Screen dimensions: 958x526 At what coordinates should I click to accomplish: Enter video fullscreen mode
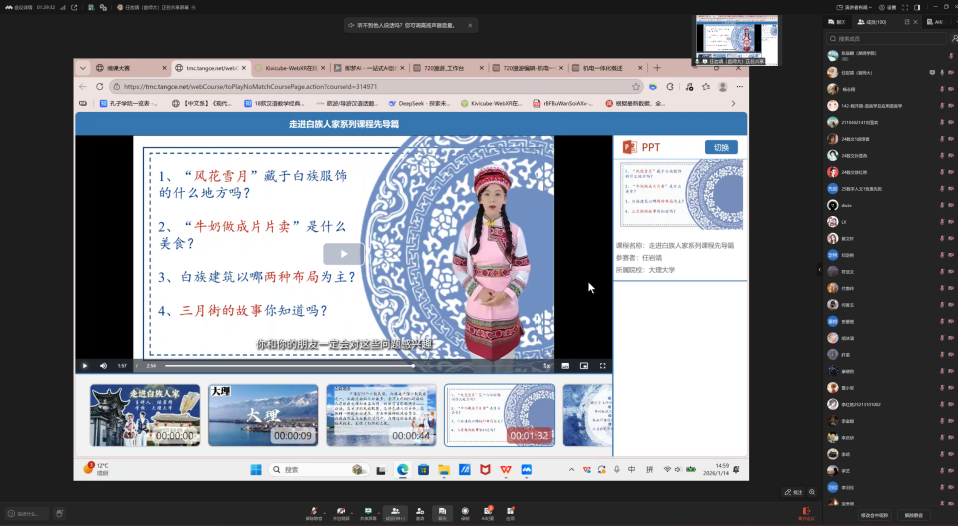click(602, 366)
